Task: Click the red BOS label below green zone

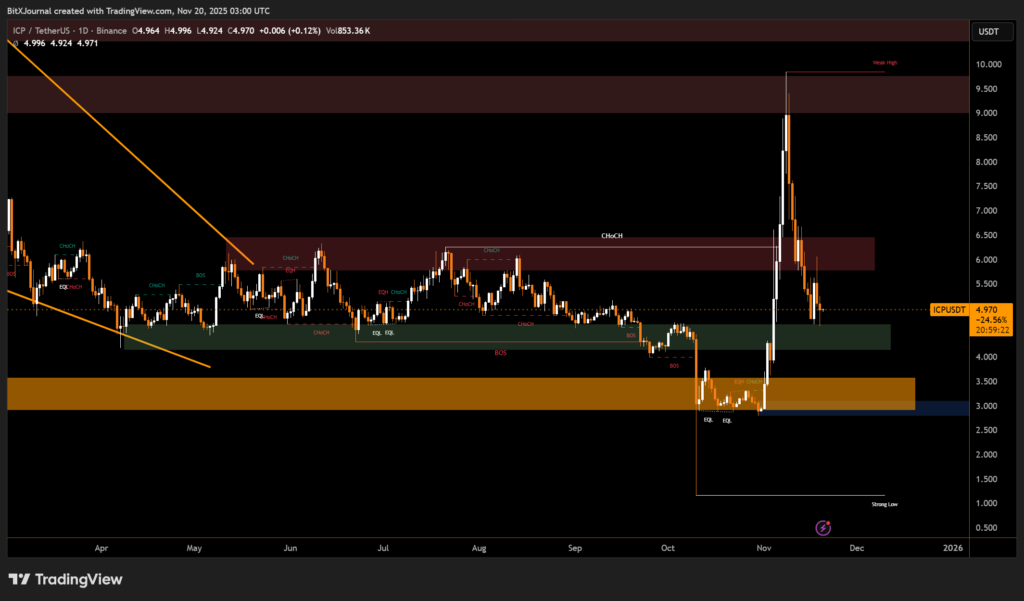Action: (x=499, y=353)
